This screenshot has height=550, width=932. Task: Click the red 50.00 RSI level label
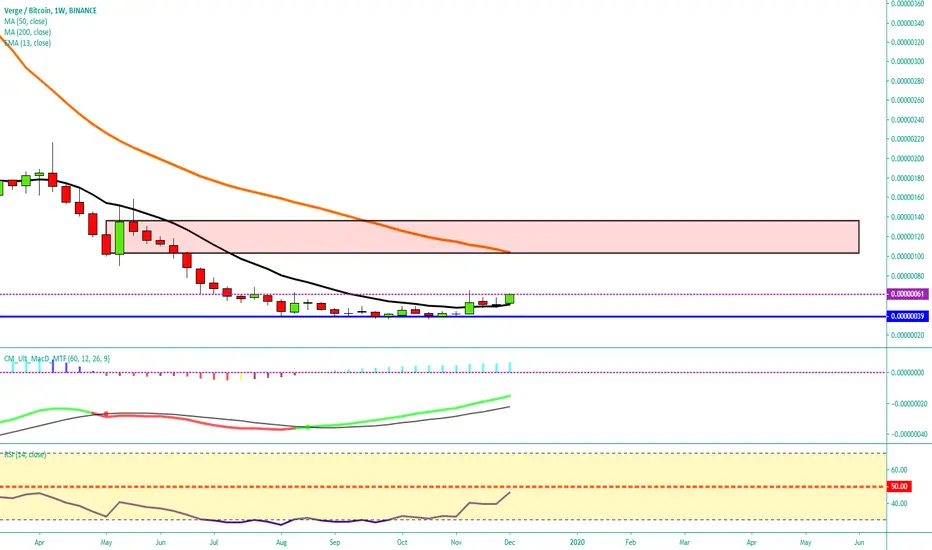pyautogui.click(x=899, y=486)
